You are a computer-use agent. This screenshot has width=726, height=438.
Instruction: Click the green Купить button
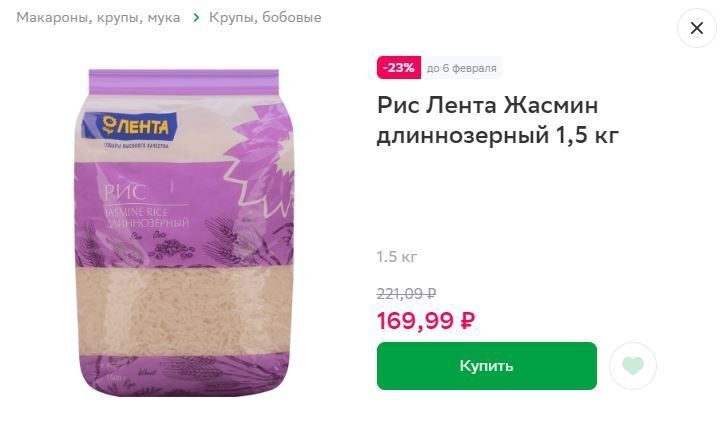click(487, 366)
